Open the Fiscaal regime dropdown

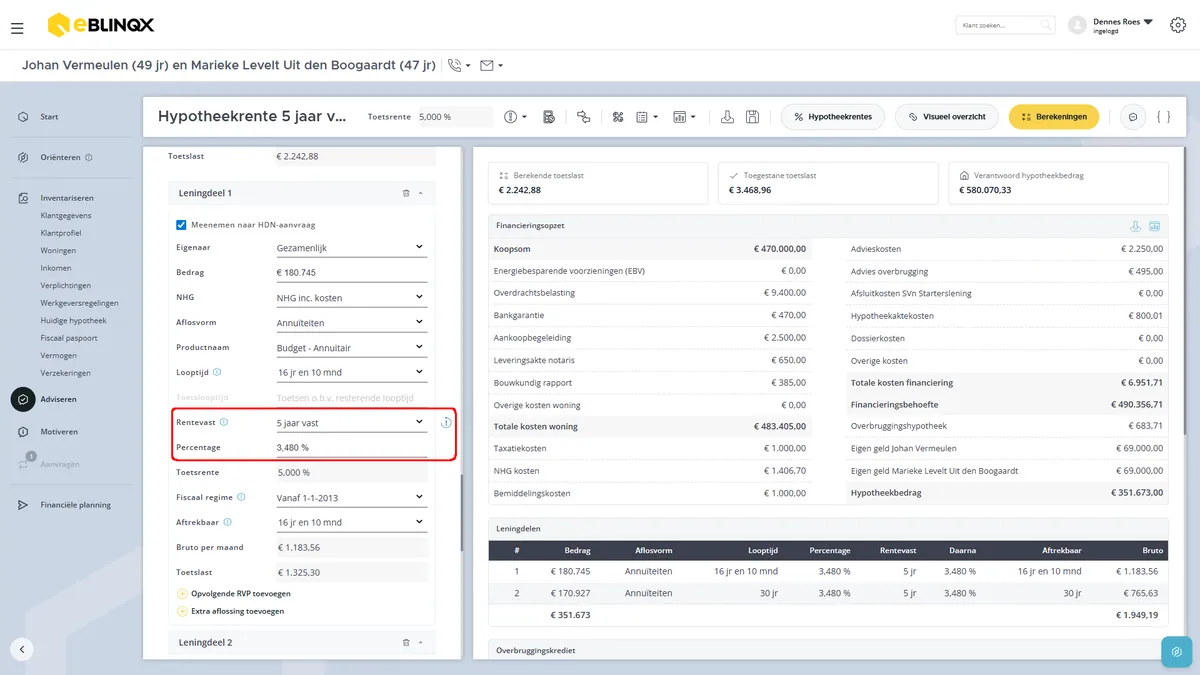coord(352,497)
